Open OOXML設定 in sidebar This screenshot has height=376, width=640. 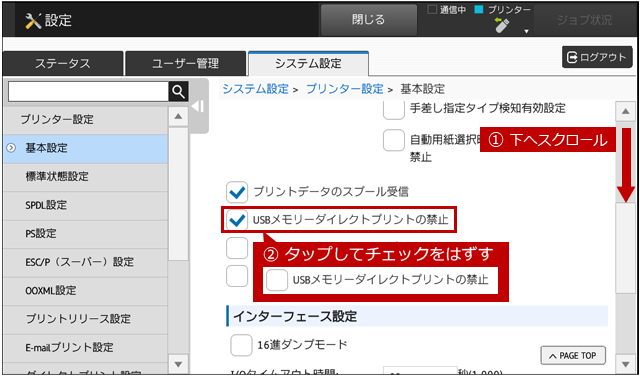[x=86, y=291]
